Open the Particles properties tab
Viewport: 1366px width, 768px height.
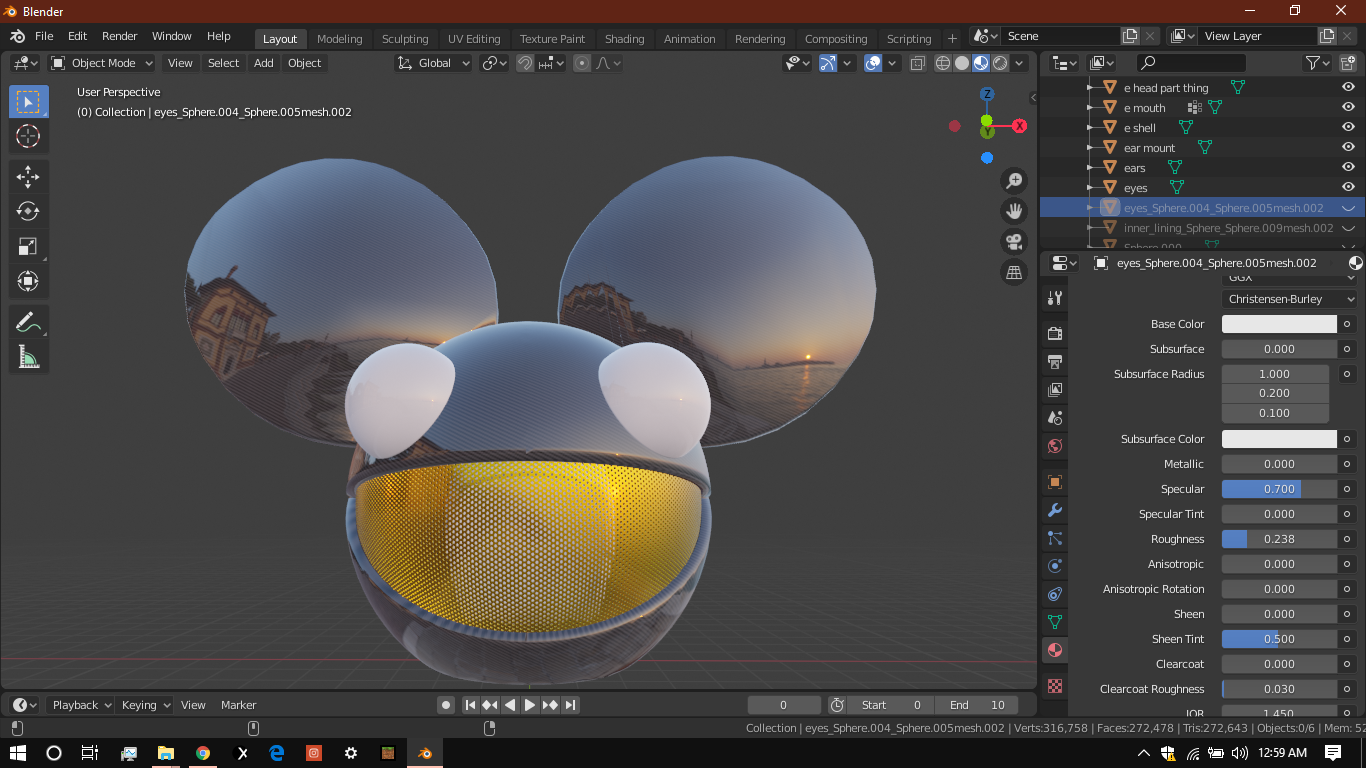click(x=1054, y=538)
